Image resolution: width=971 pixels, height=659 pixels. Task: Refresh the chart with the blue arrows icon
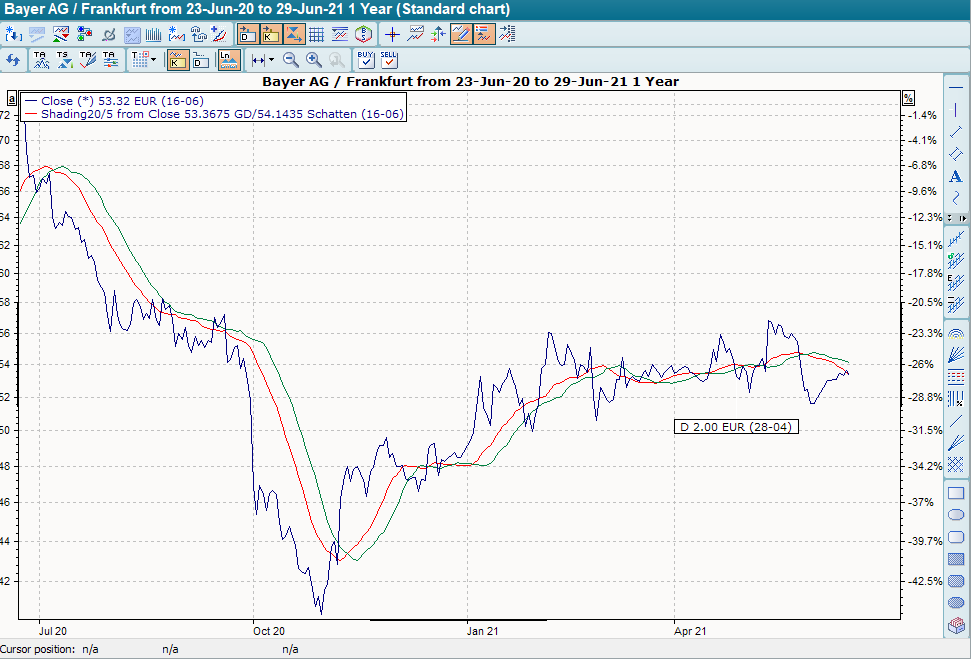pos(12,59)
